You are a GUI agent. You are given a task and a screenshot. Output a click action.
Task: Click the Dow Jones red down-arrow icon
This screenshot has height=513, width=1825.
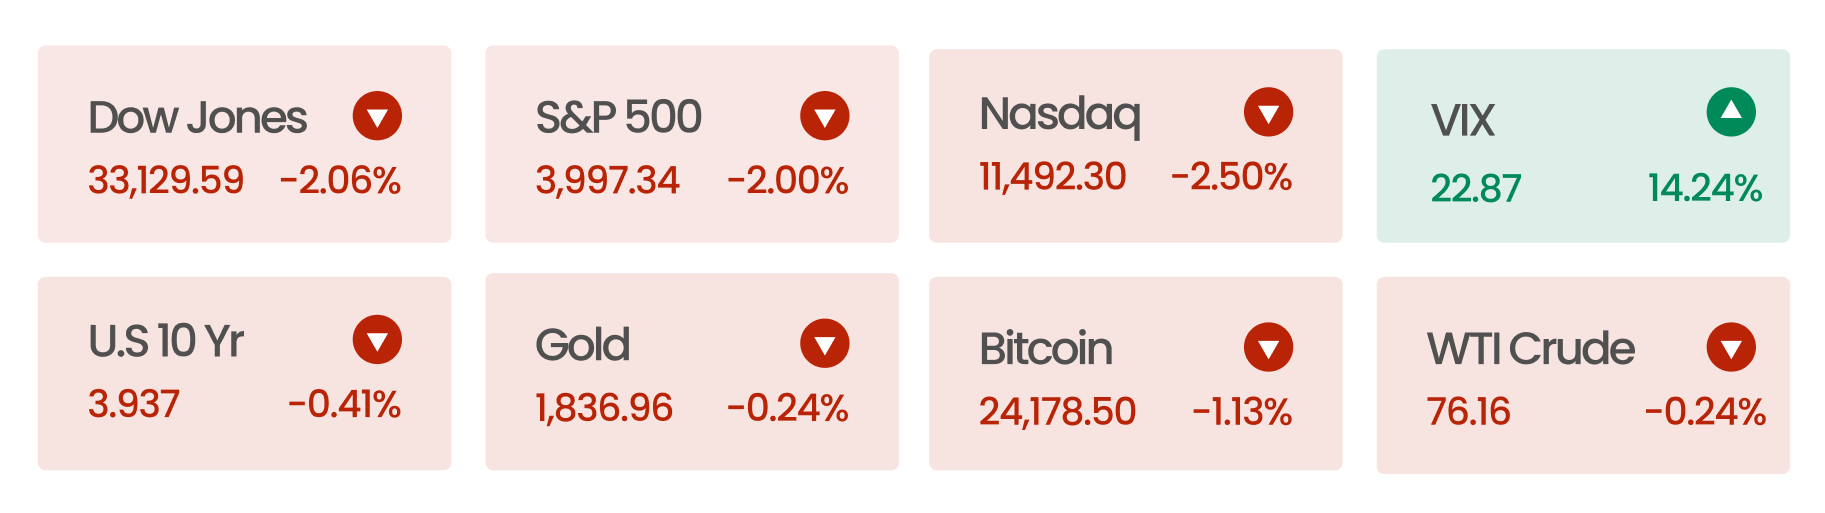coord(377,116)
